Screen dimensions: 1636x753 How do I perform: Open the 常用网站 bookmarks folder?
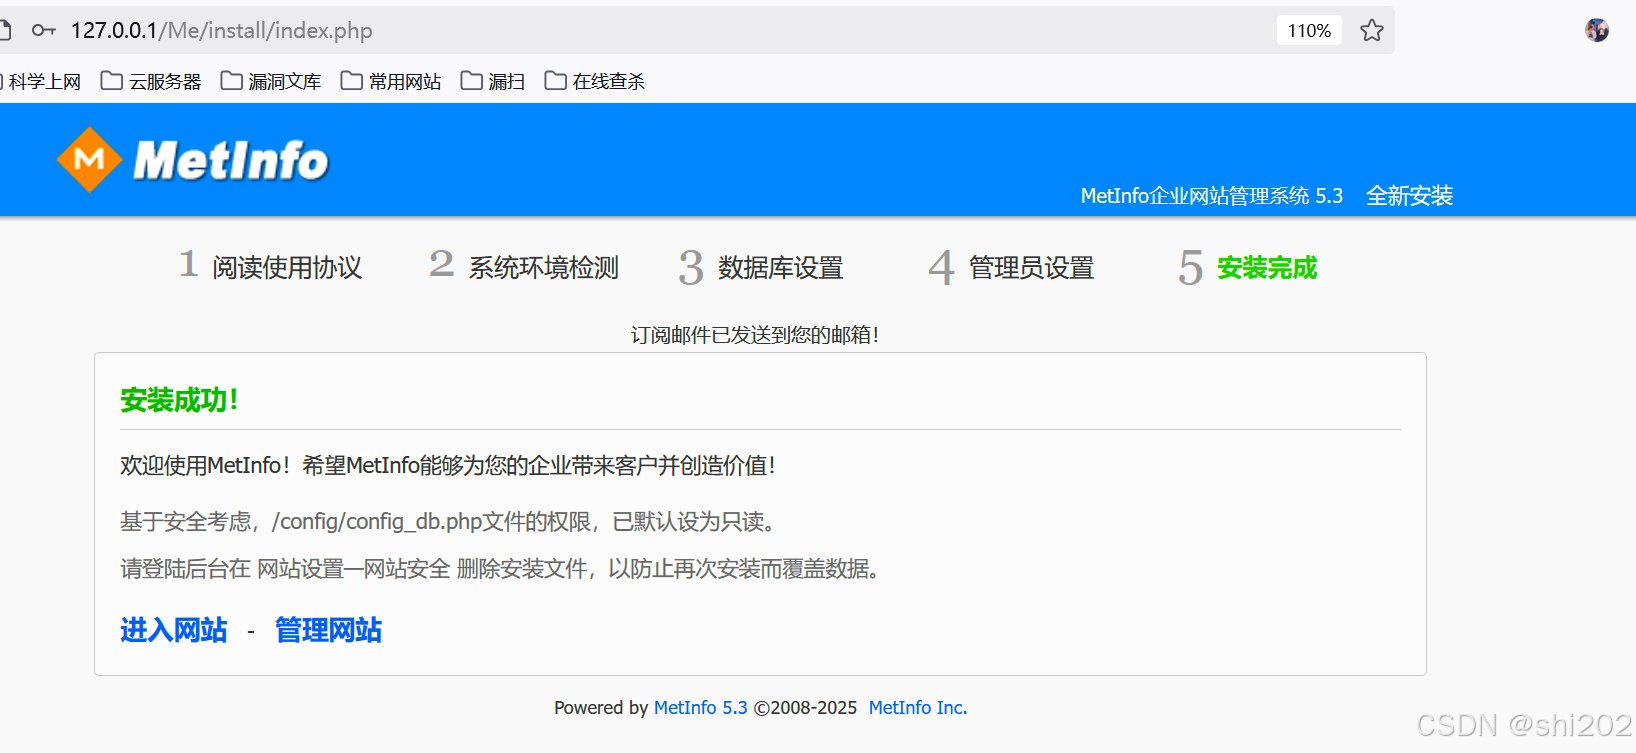coord(391,81)
